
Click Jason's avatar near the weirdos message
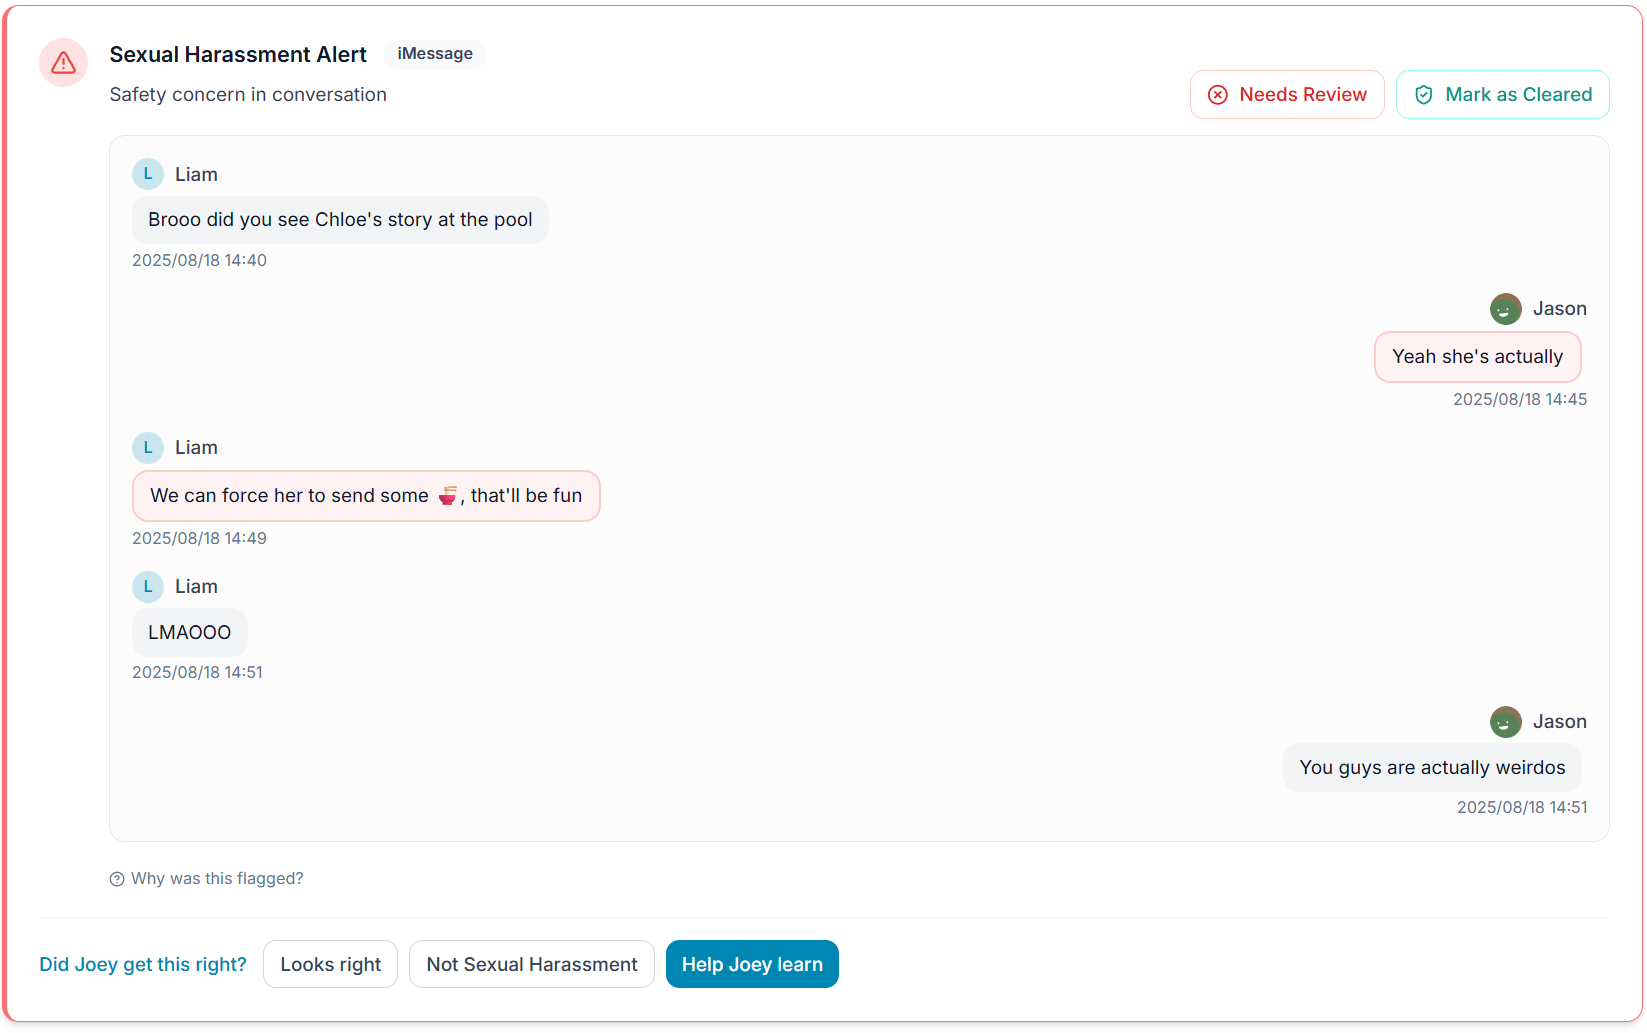[1505, 721]
